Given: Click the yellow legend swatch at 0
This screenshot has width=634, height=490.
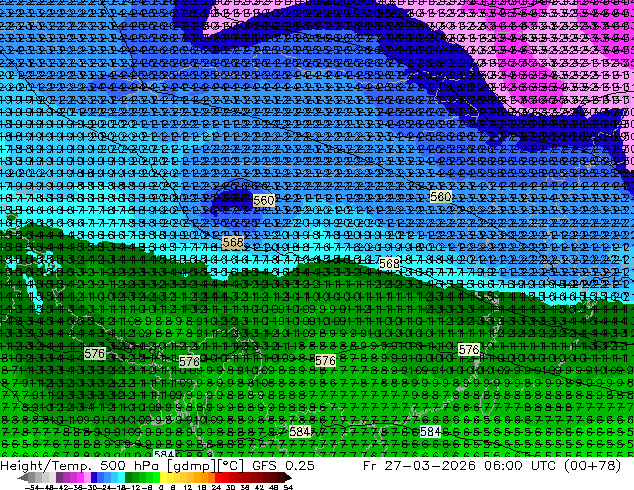Looking at the screenshot, I should [x=163, y=477].
